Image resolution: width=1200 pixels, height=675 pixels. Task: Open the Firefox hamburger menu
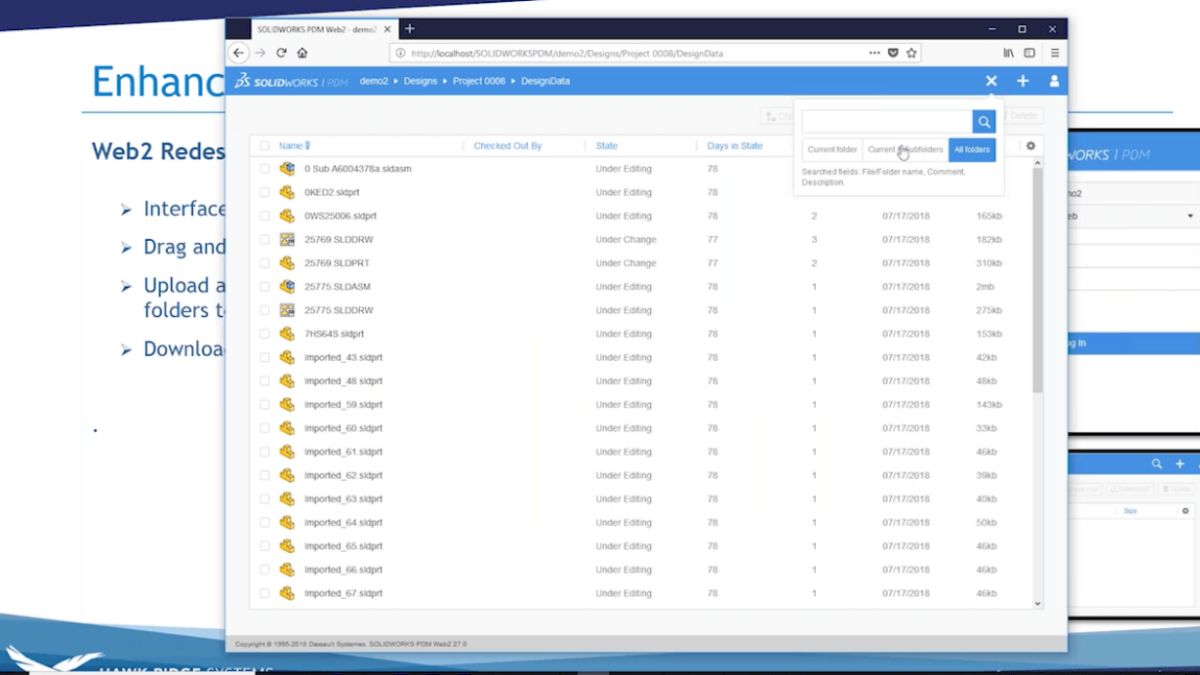click(x=1055, y=53)
